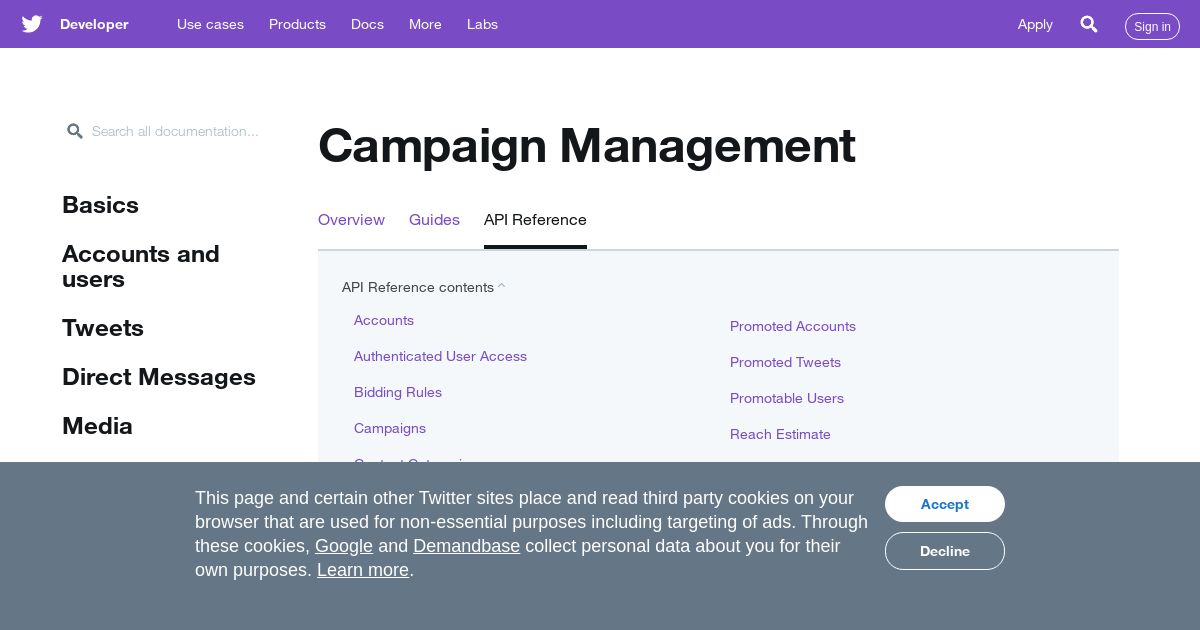The height and width of the screenshot is (630, 1200).
Task: Jump to Promotable Users reference
Action: point(787,398)
